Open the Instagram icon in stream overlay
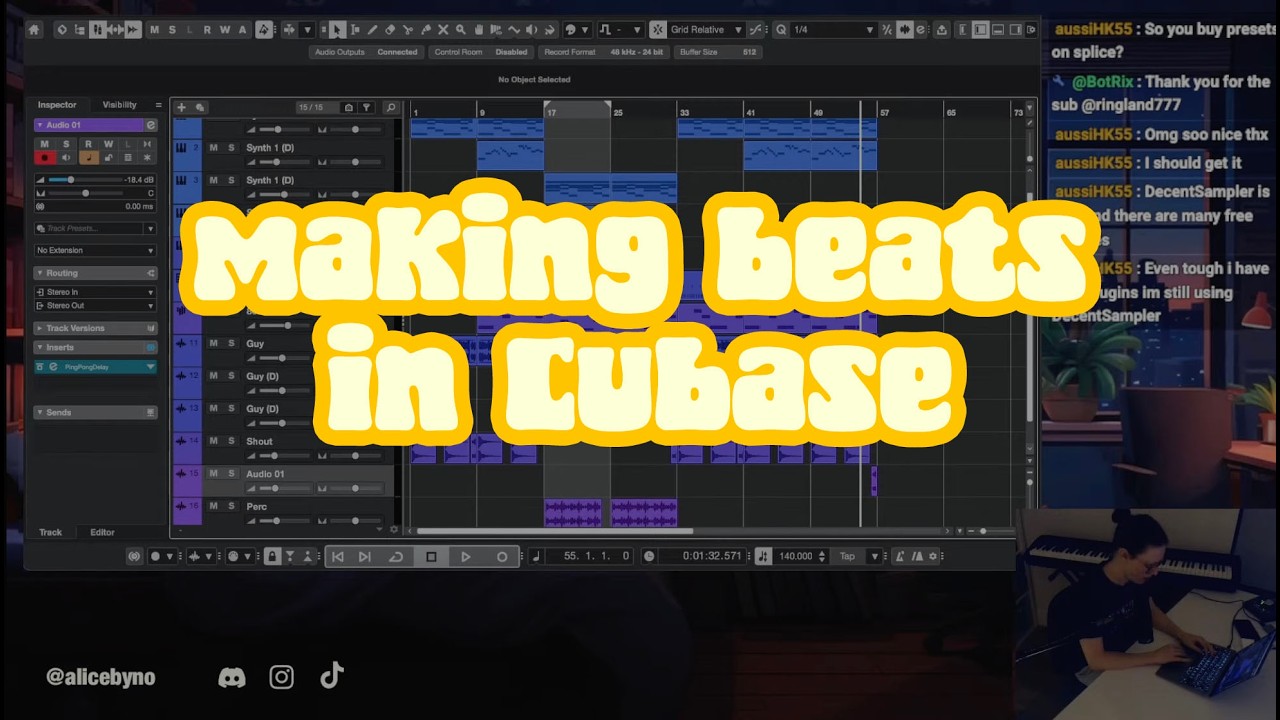The height and width of the screenshot is (720, 1280). pos(282,677)
